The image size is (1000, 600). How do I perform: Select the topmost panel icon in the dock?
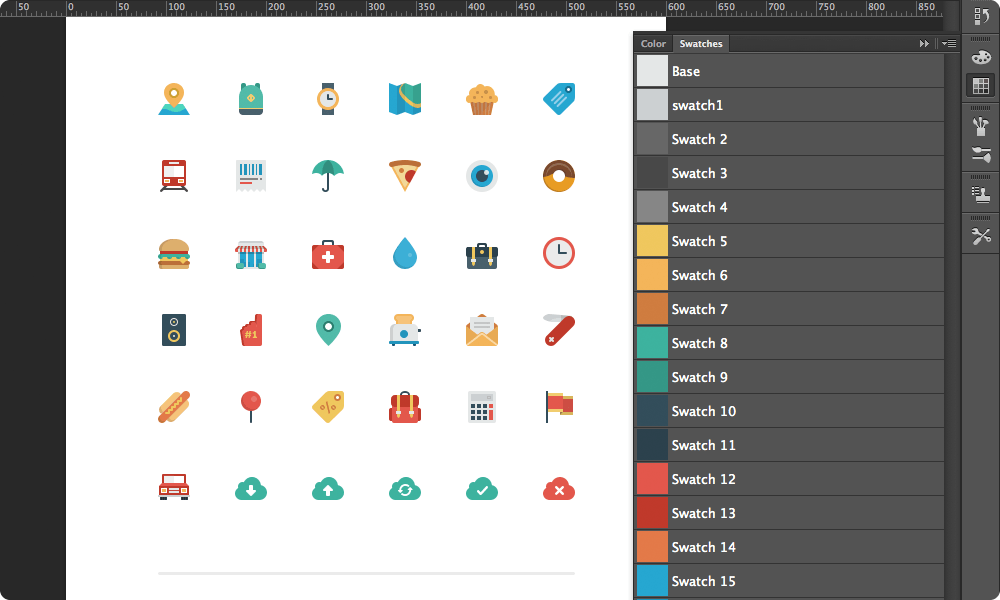[981, 17]
